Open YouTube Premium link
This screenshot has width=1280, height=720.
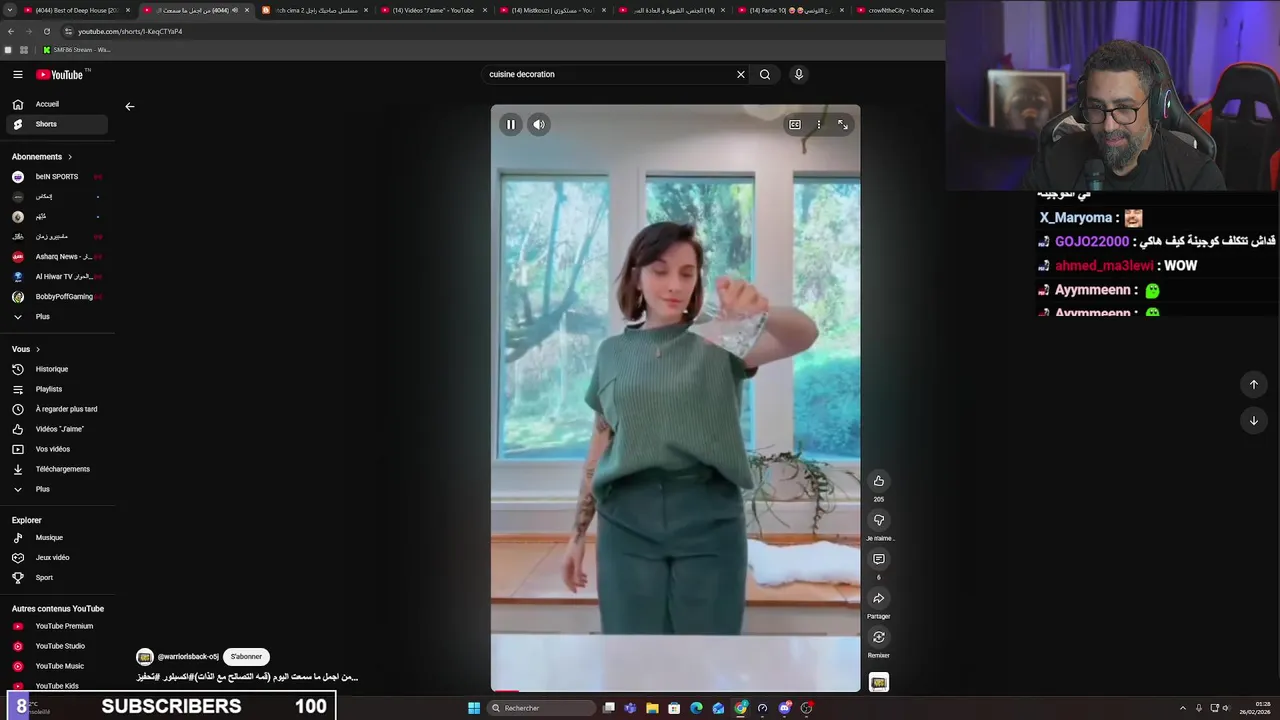[57, 626]
